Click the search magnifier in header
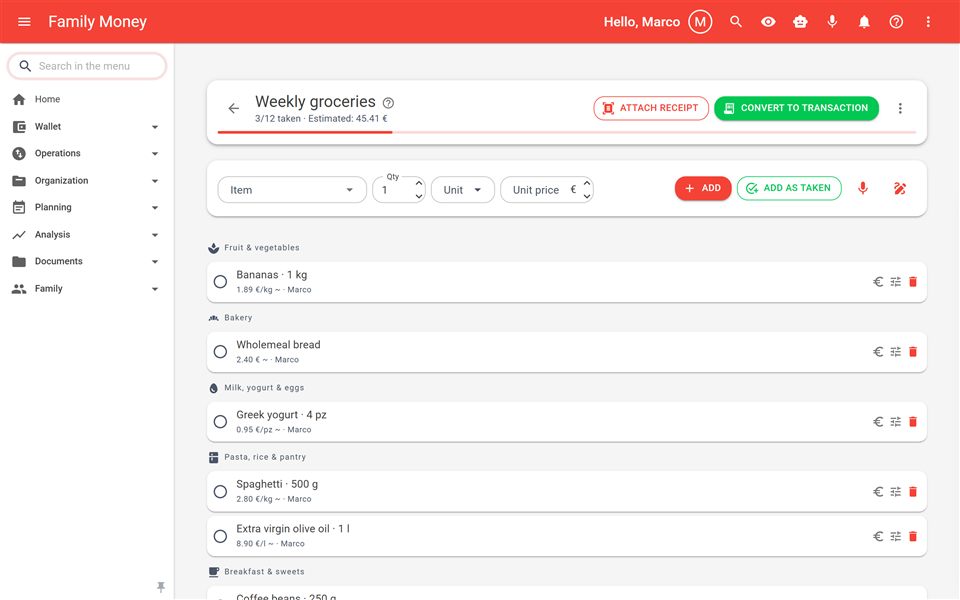The width and height of the screenshot is (960, 600). [736, 22]
